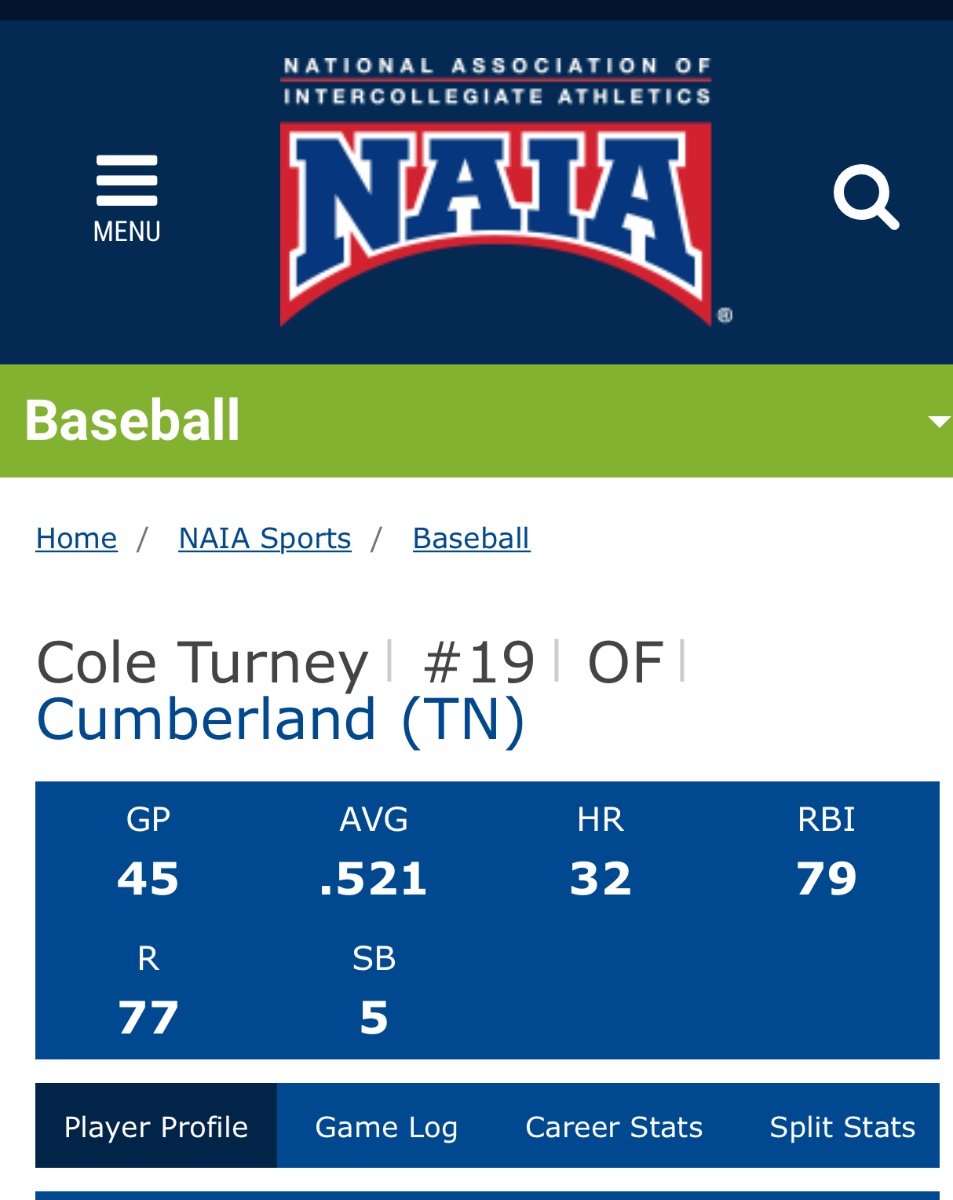Viewport: 953px width, 1200px height.
Task: Go to the Baseball breadcrumb link
Action: [471, 538]
